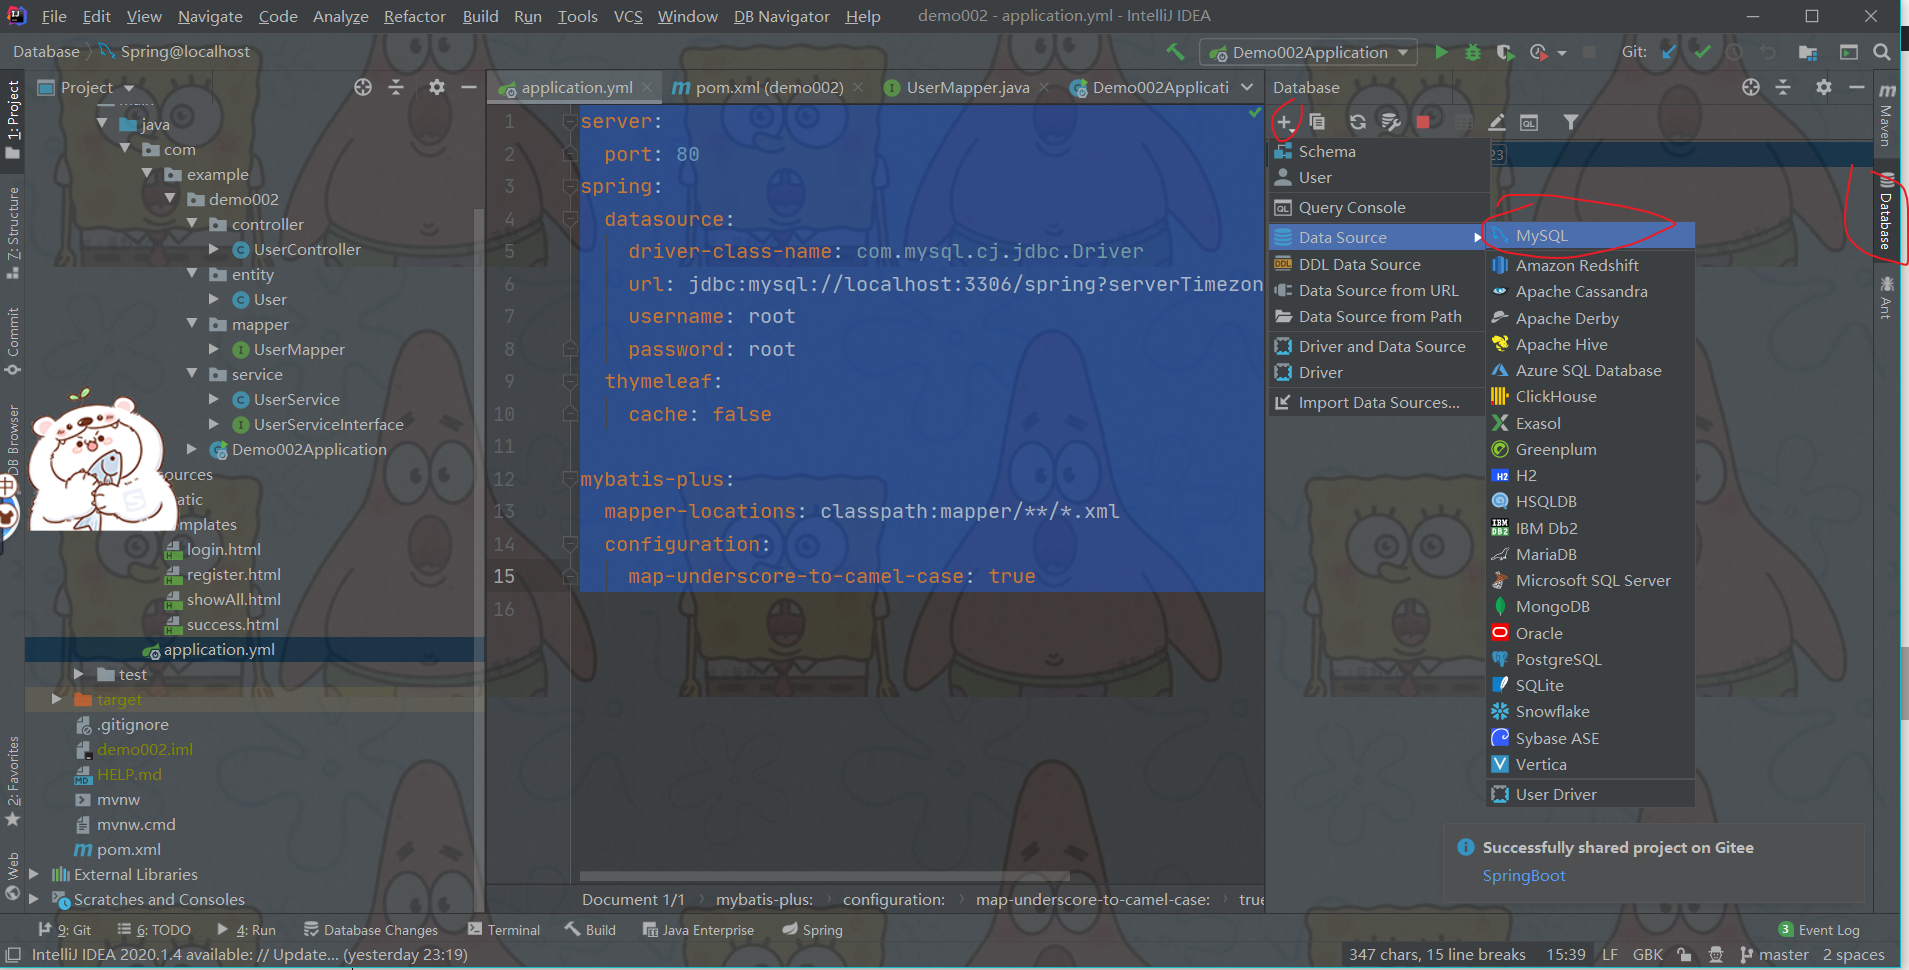The width and height of the screenshot is (1909, 970).
Task: Open Data Source Properties wrench icon
Action: pos(1390,122)
